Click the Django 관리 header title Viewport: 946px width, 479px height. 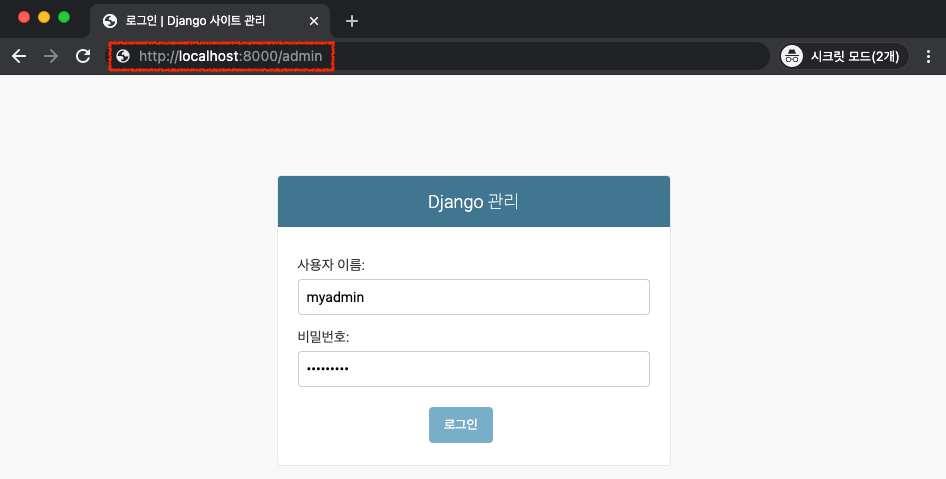click(x=473, y=201)
